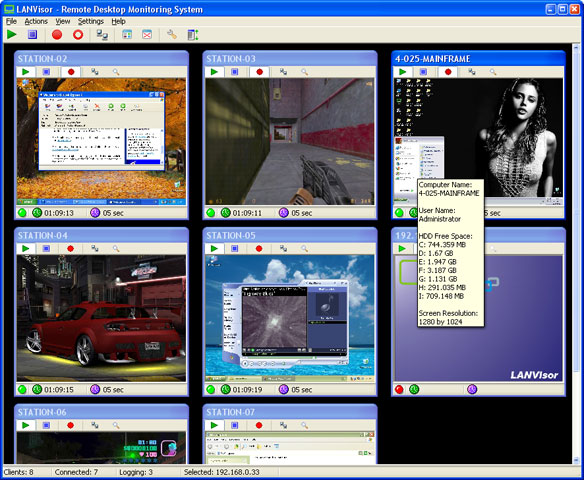Screen dimensions: 584x480
Task: Click STATION-04 connection icon
Action: [x=95, y=248]
